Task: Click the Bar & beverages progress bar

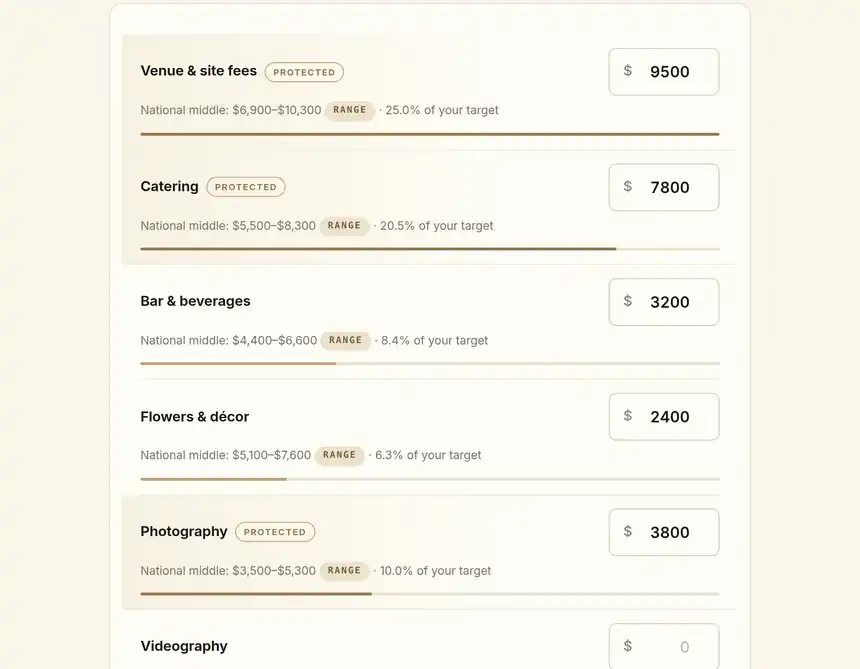Action: pyautogui.click(x=430, y=364)
